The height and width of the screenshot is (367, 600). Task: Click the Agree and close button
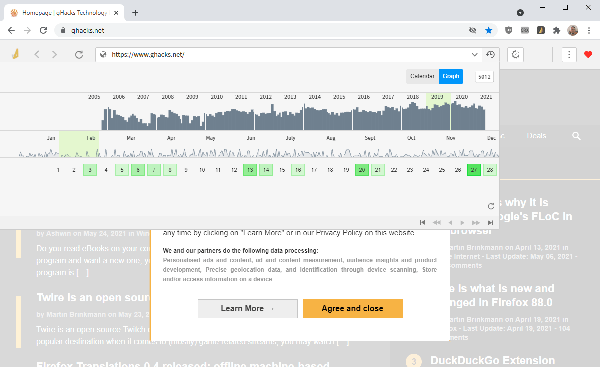353,308
